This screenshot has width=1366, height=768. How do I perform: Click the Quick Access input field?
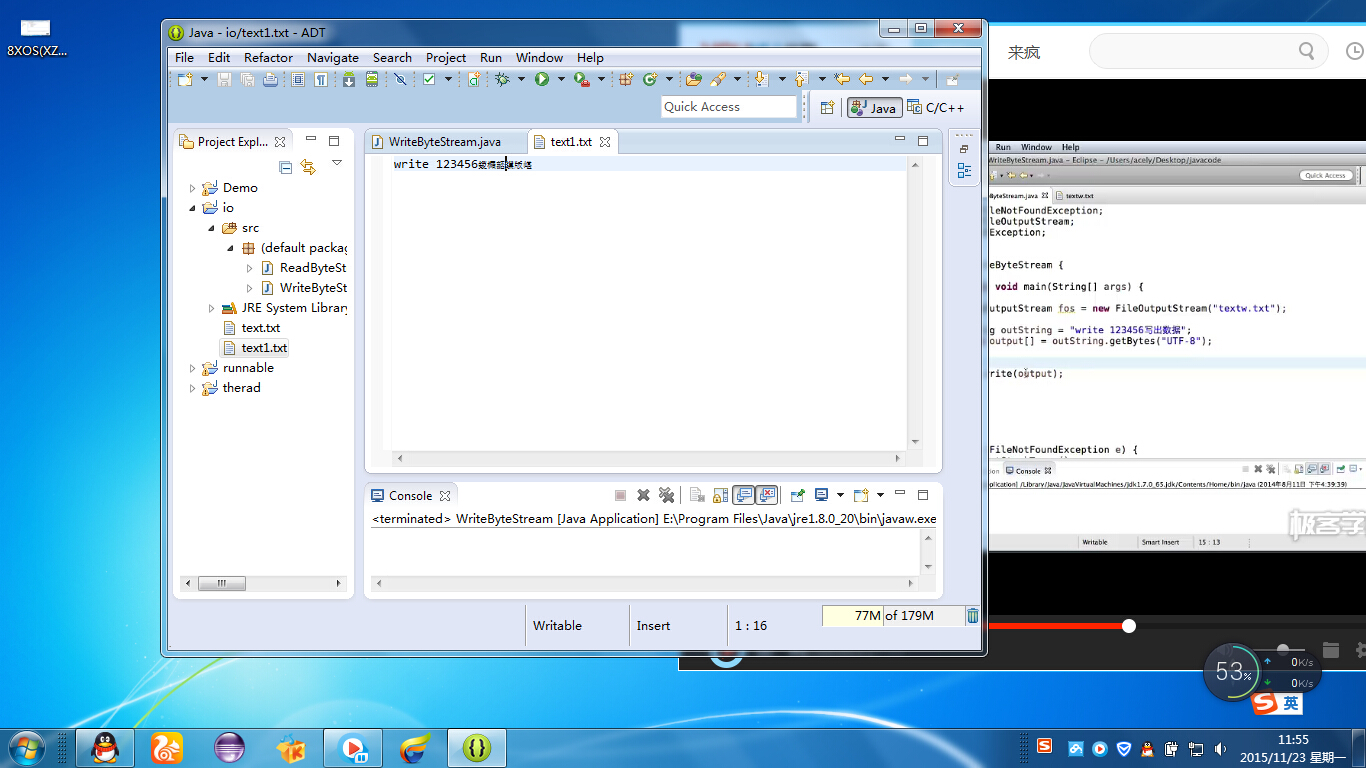(x=729, y=107)
